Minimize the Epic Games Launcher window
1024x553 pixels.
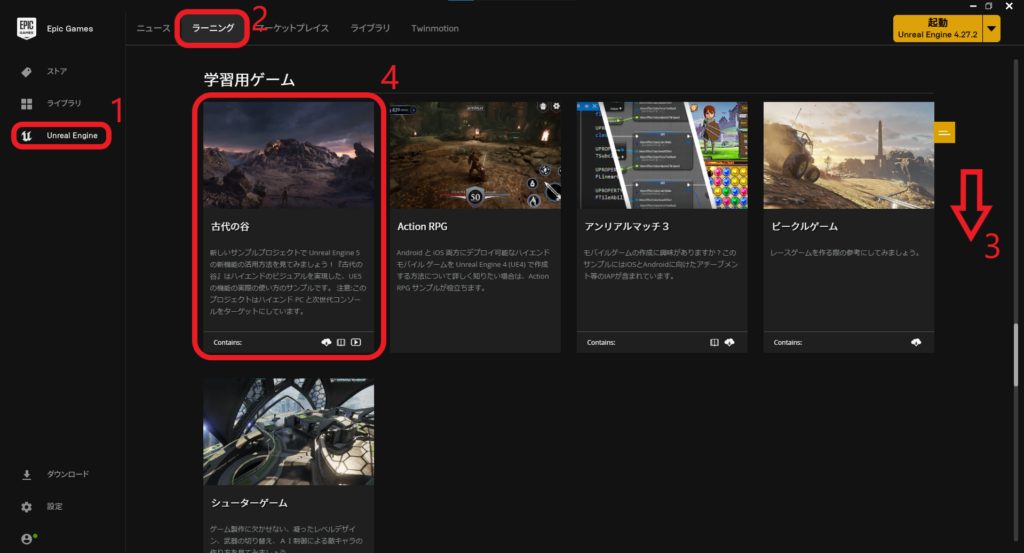[973, 6]
